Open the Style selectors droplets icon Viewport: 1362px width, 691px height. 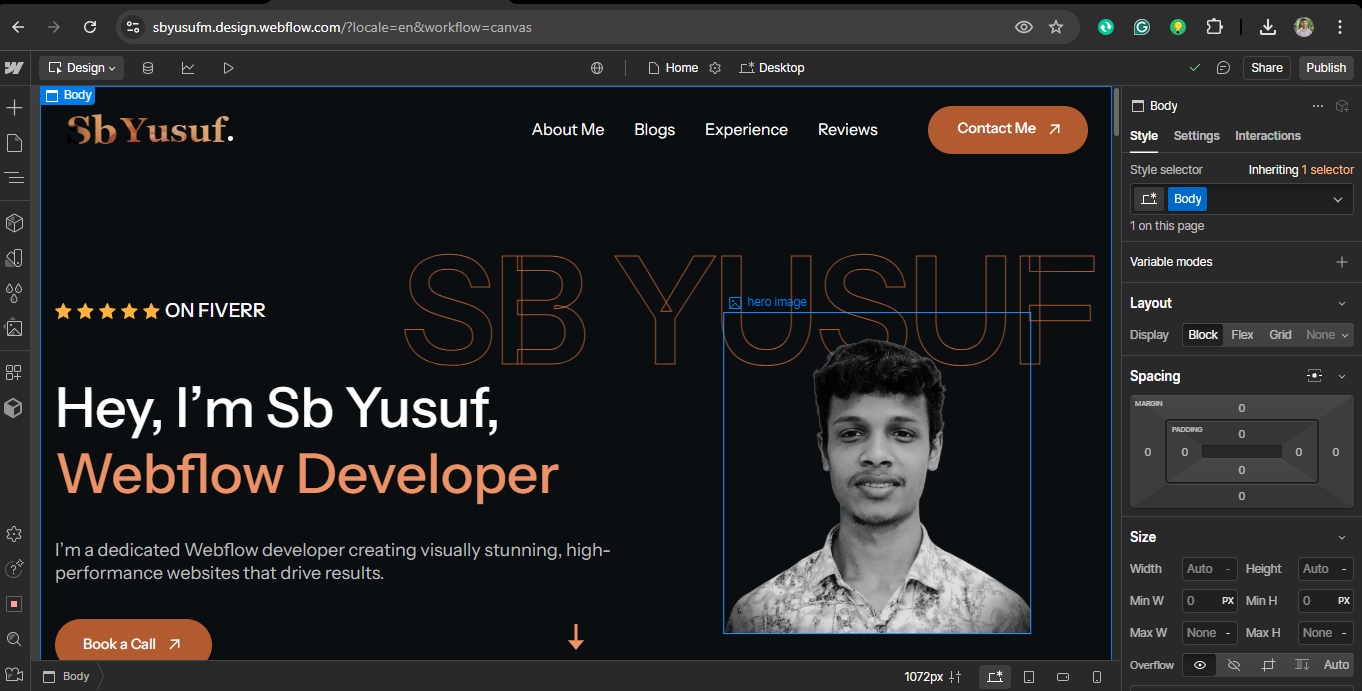(x=14, y=293)
